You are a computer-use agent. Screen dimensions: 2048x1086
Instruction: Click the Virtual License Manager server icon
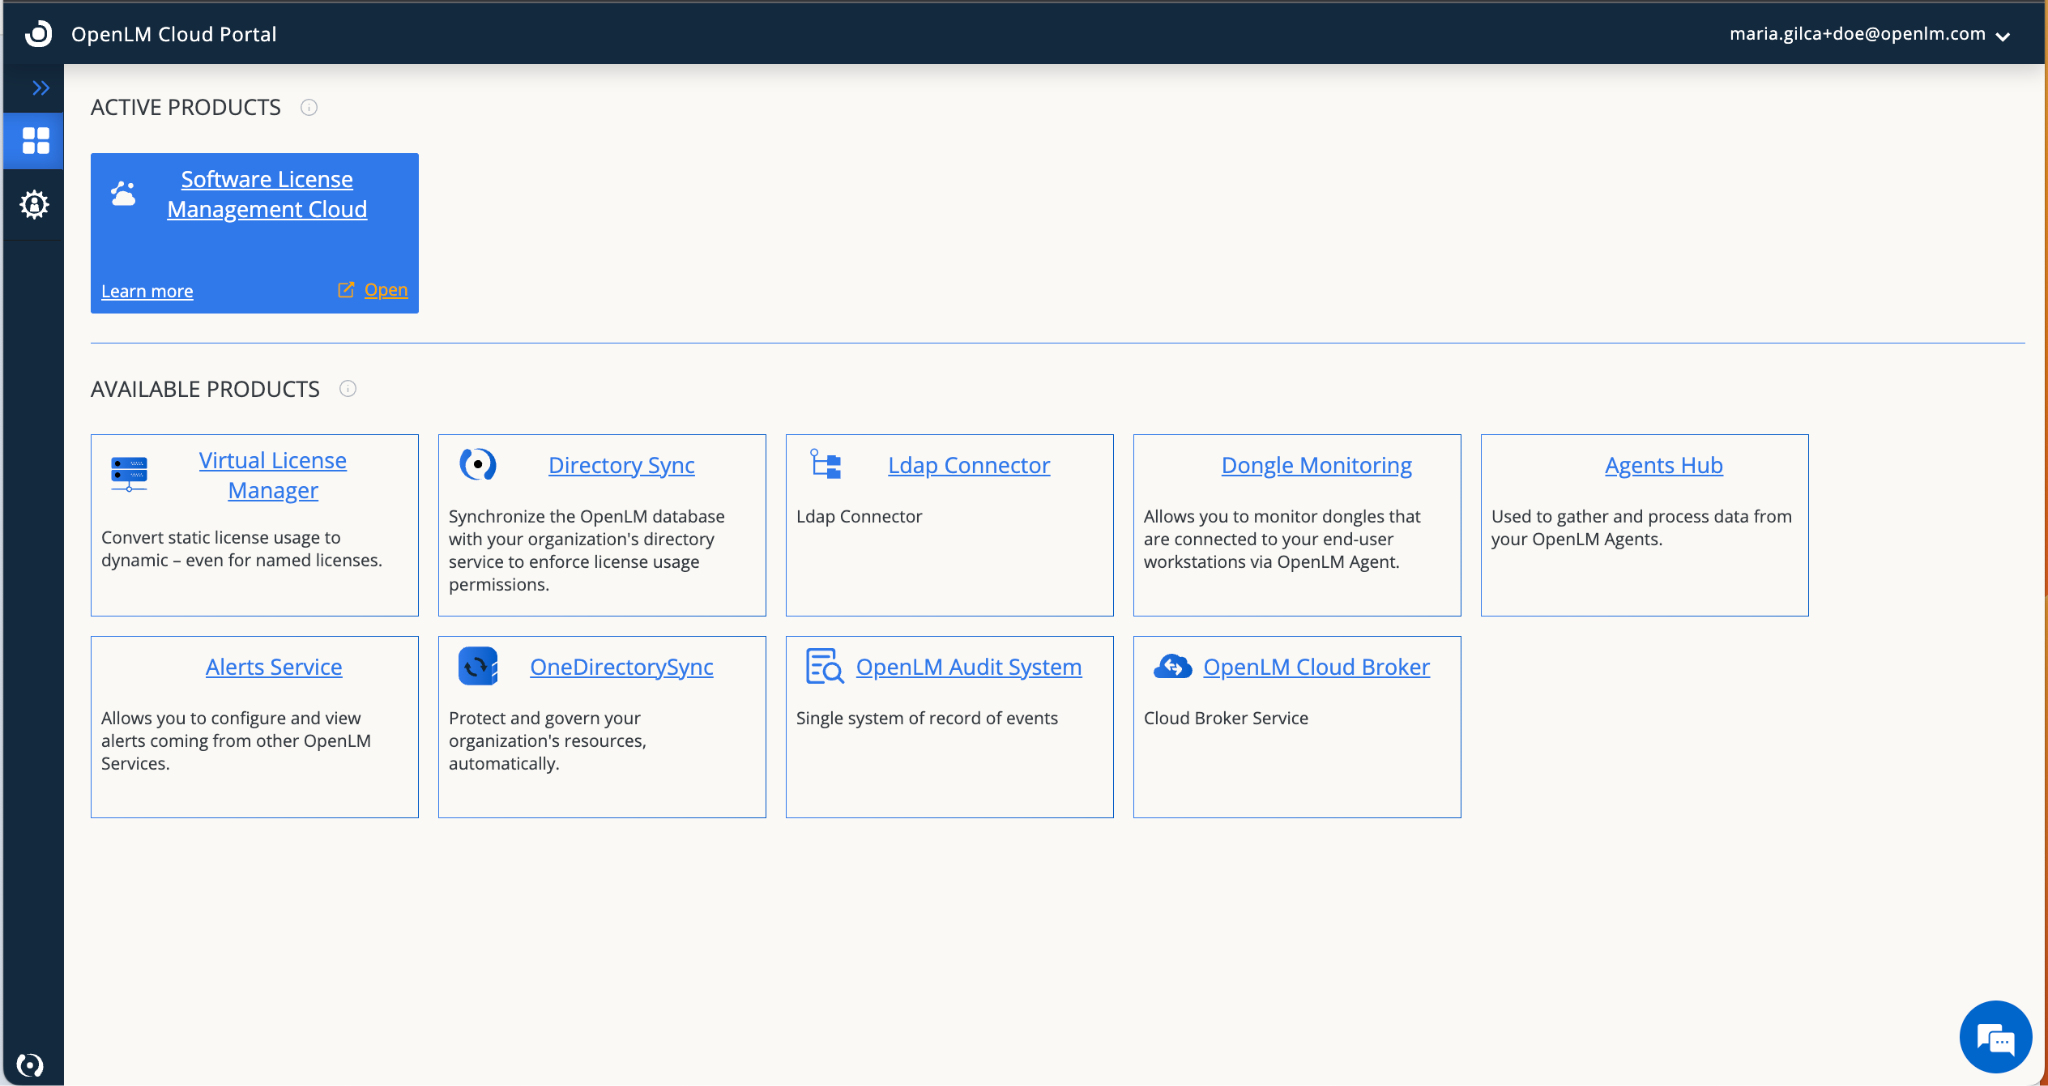click(x=129, y=474)
